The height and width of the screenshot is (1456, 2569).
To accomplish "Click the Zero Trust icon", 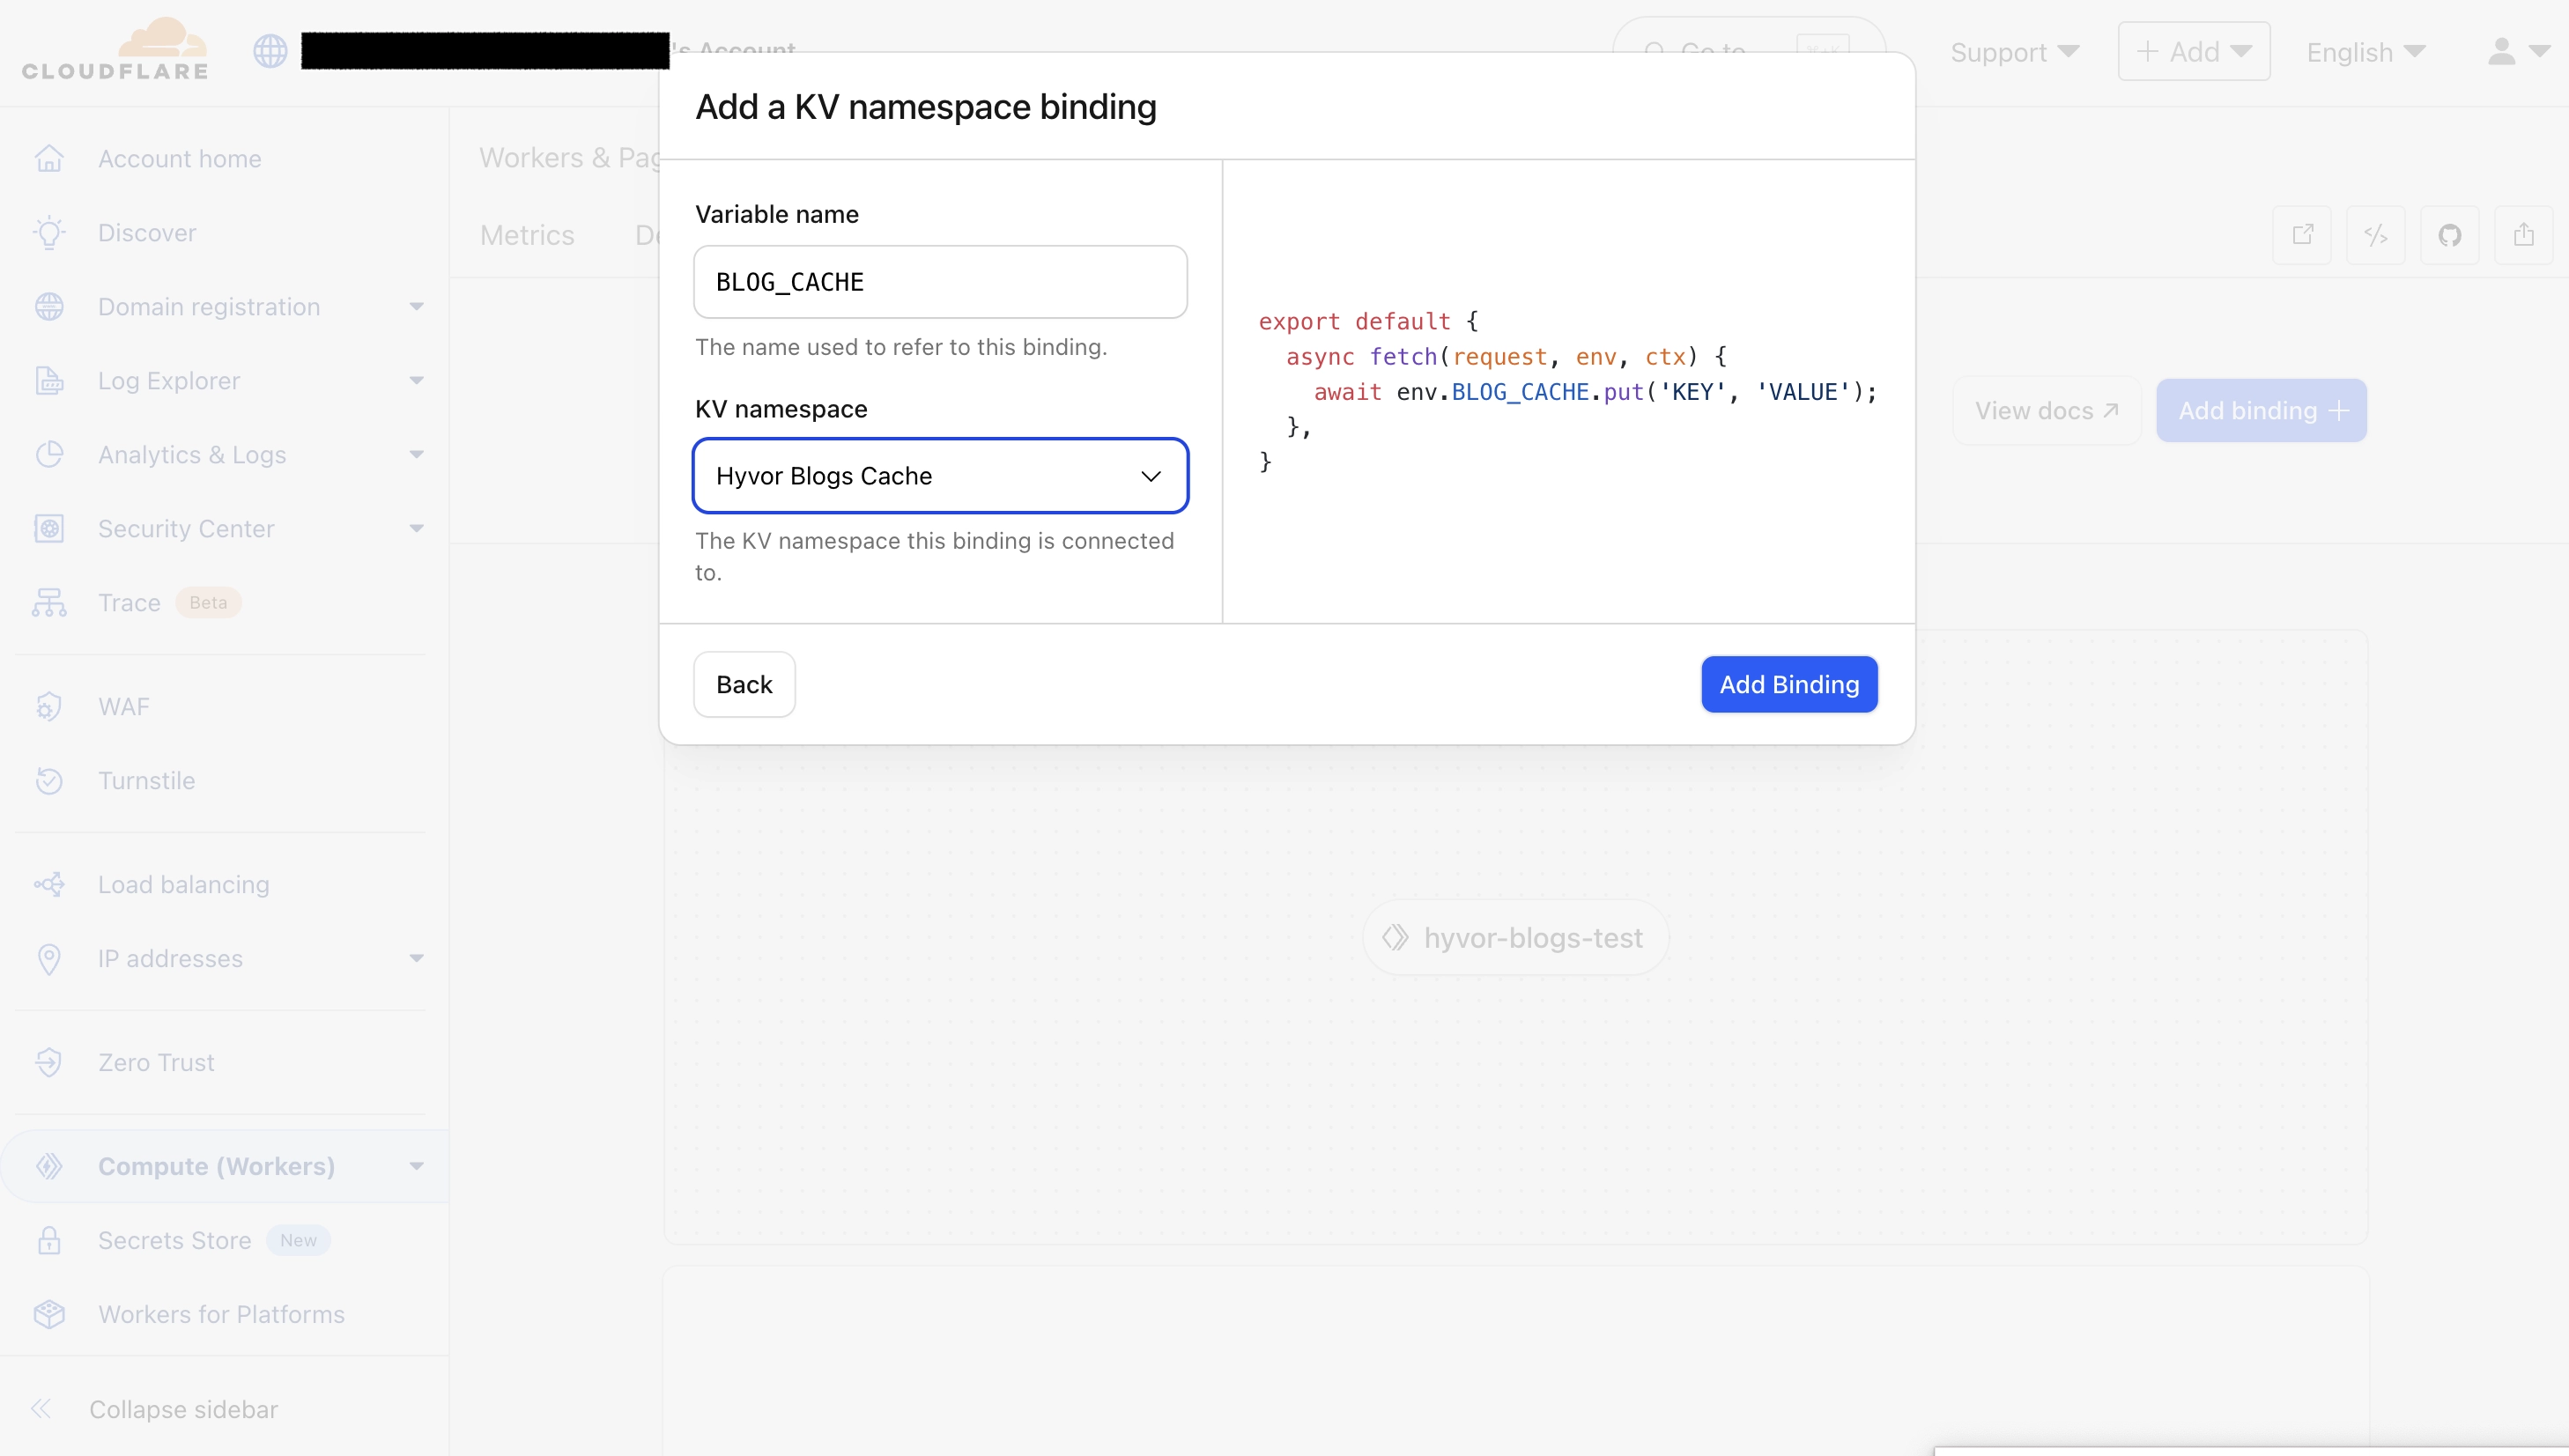I will [x=49, y=1063].
